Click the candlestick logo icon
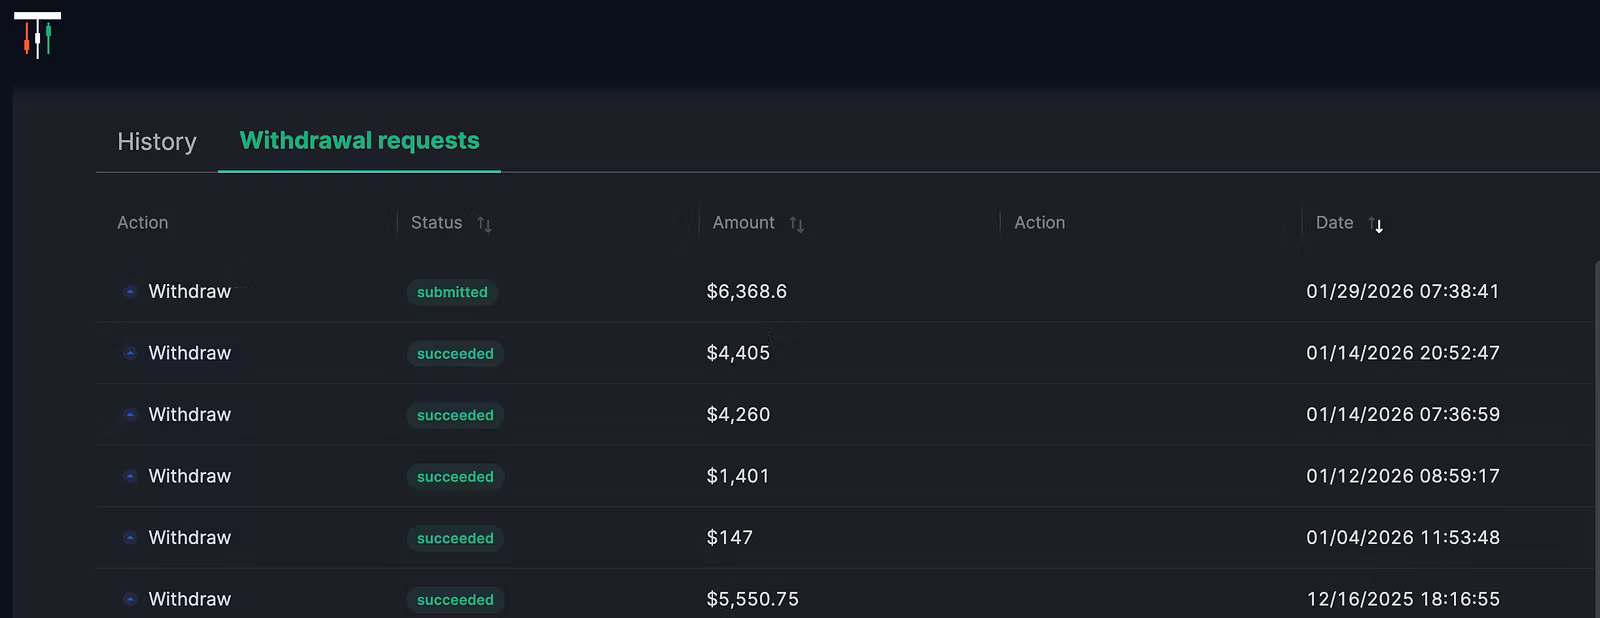This screenshot has width=1600, height=618. click(37, 35)
